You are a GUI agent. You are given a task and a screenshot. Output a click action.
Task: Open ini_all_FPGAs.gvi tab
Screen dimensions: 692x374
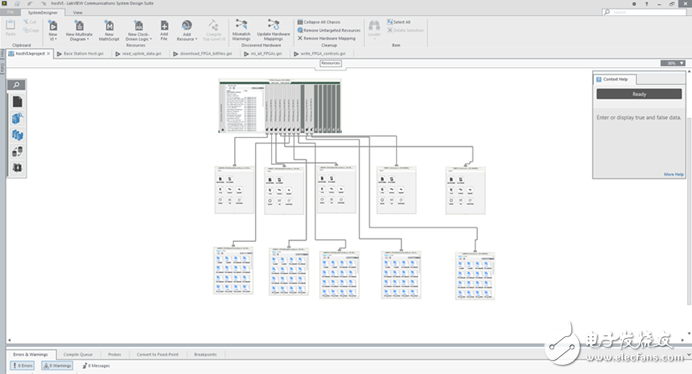(263, 53)
